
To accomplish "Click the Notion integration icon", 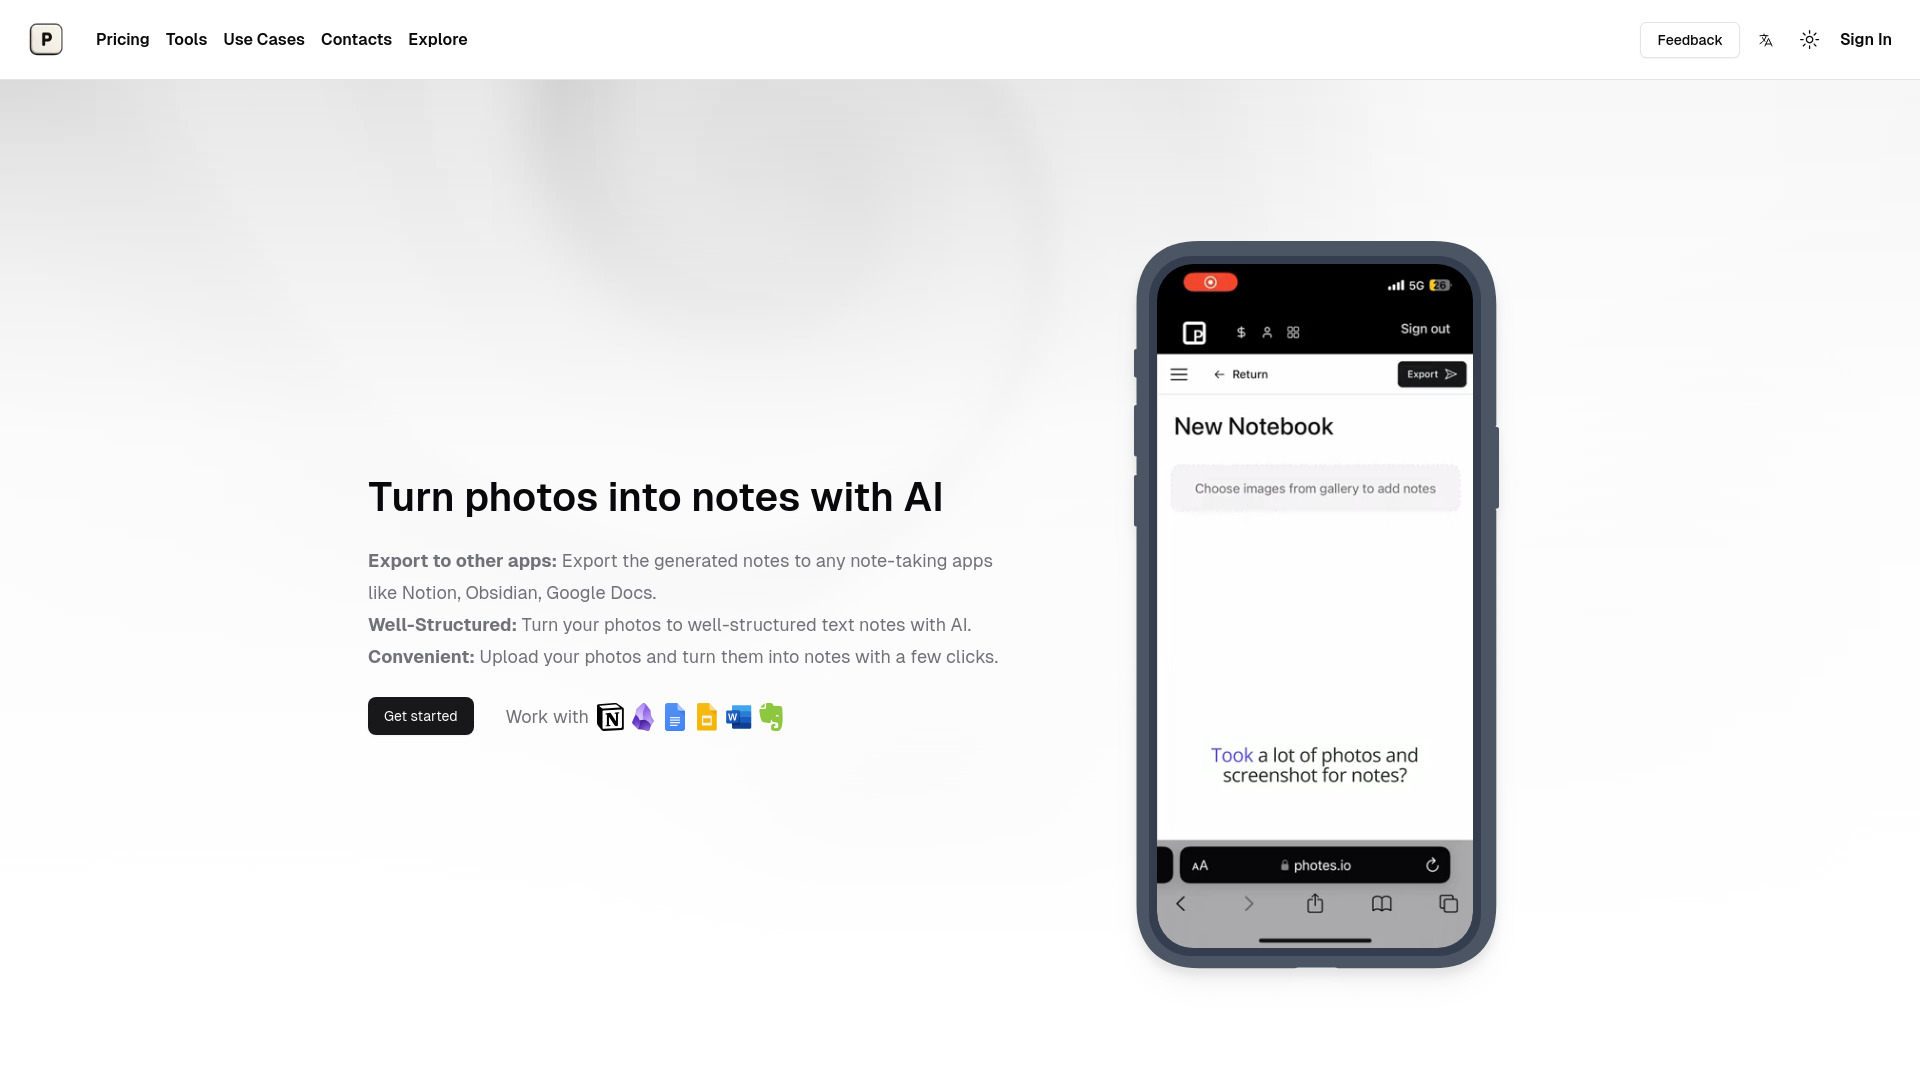I will click(x=611, y=716).
